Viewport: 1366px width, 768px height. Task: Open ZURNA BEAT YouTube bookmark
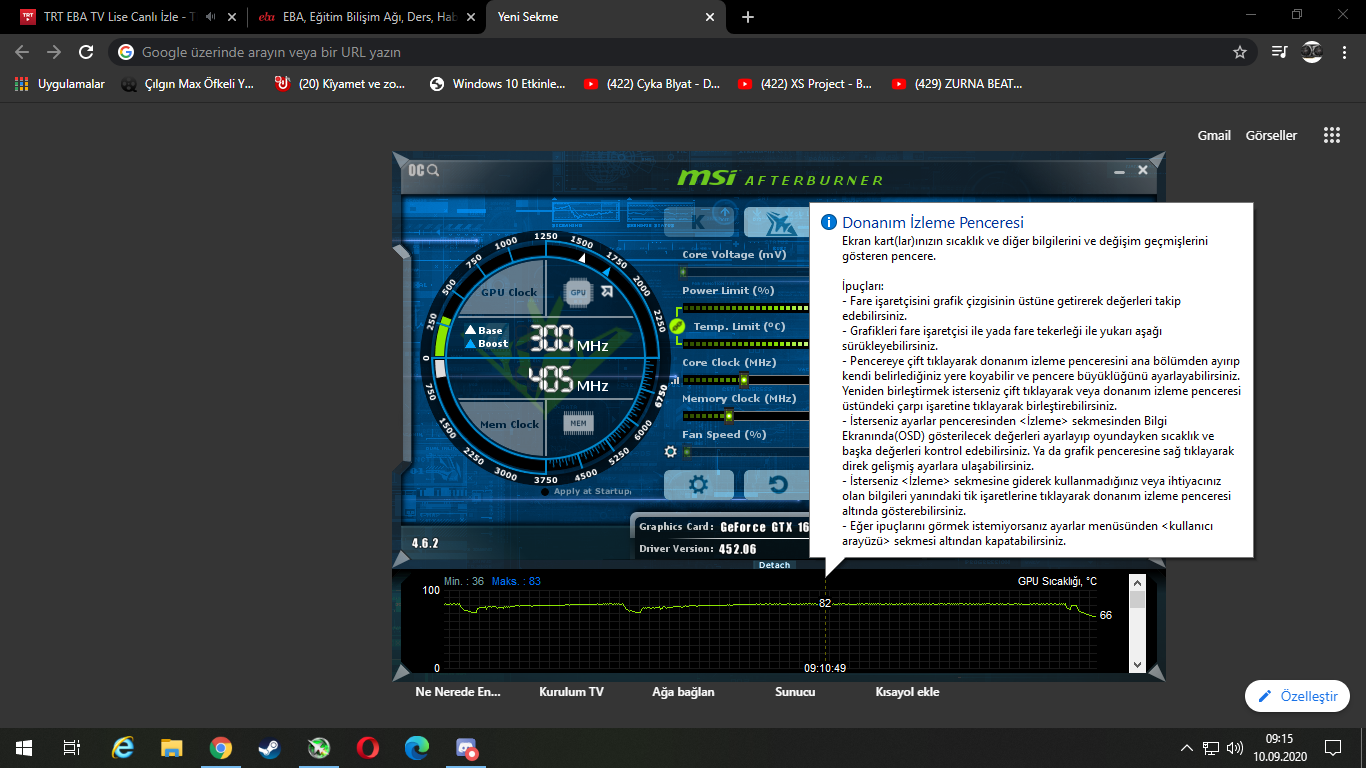pyautogui.click(x=957, y=84)
